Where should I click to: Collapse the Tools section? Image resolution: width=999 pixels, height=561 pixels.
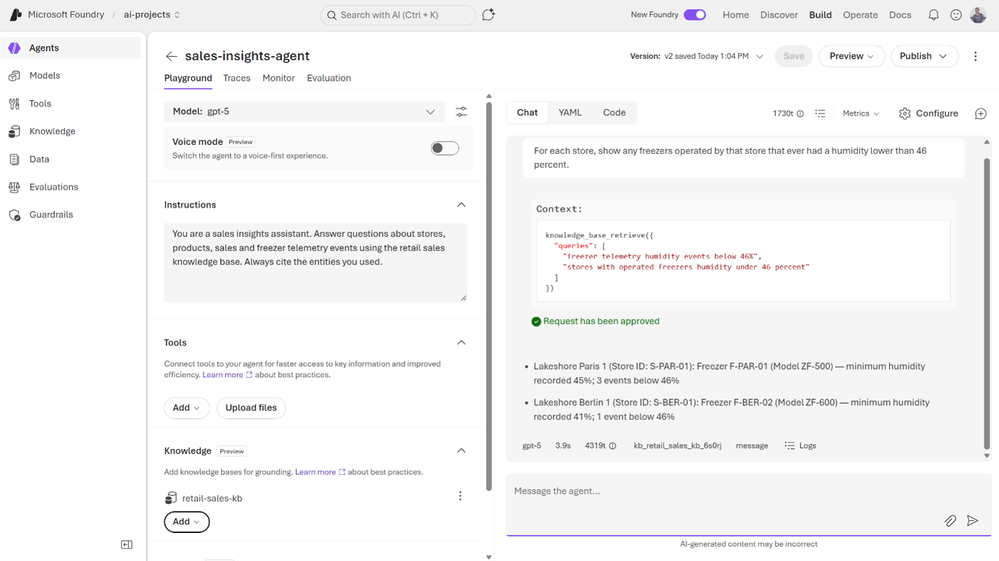pos(461,343)
